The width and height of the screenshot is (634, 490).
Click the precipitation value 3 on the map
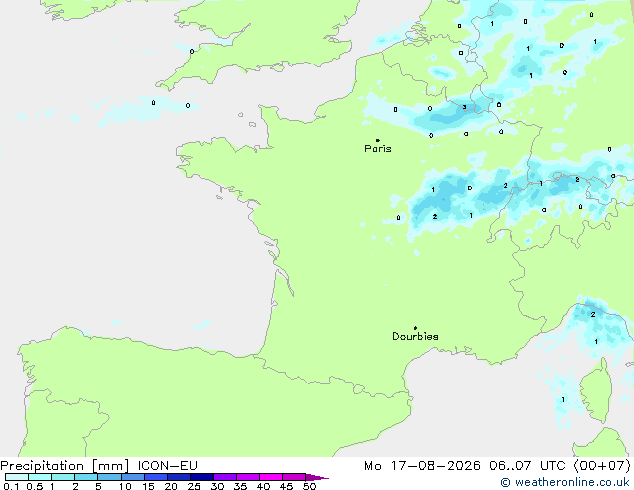pos(465,107)
